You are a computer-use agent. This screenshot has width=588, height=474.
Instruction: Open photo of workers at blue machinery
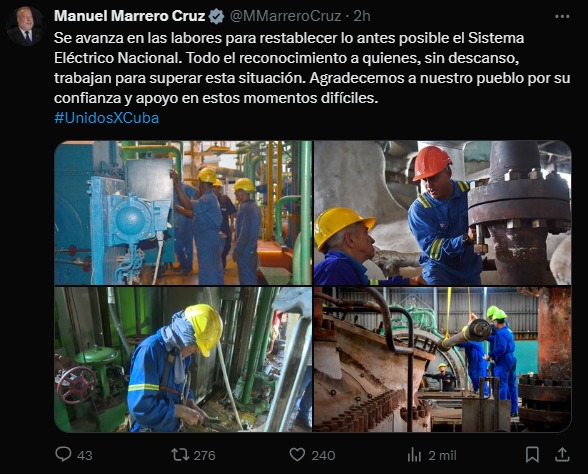coord(183,212)
